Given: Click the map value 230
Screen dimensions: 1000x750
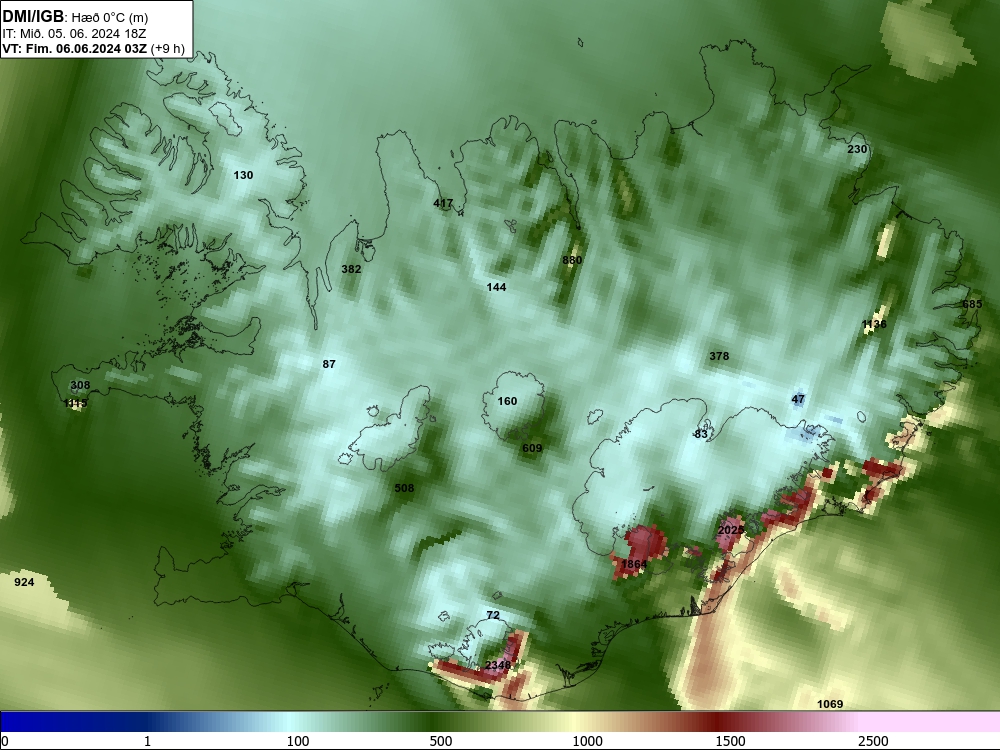Looking at the screenshot, I should (x=857, y=149).
